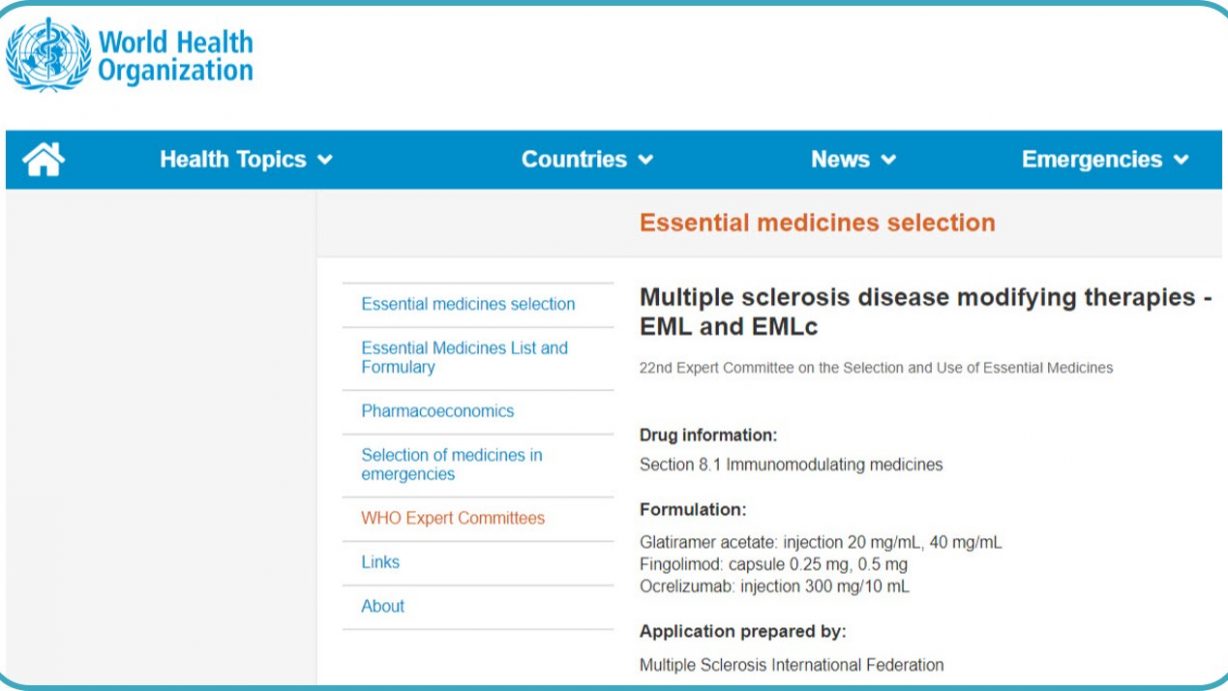Expand the Countries dropdown chevron
Screen dimensions: 1228x691
(x=645, y=160)
